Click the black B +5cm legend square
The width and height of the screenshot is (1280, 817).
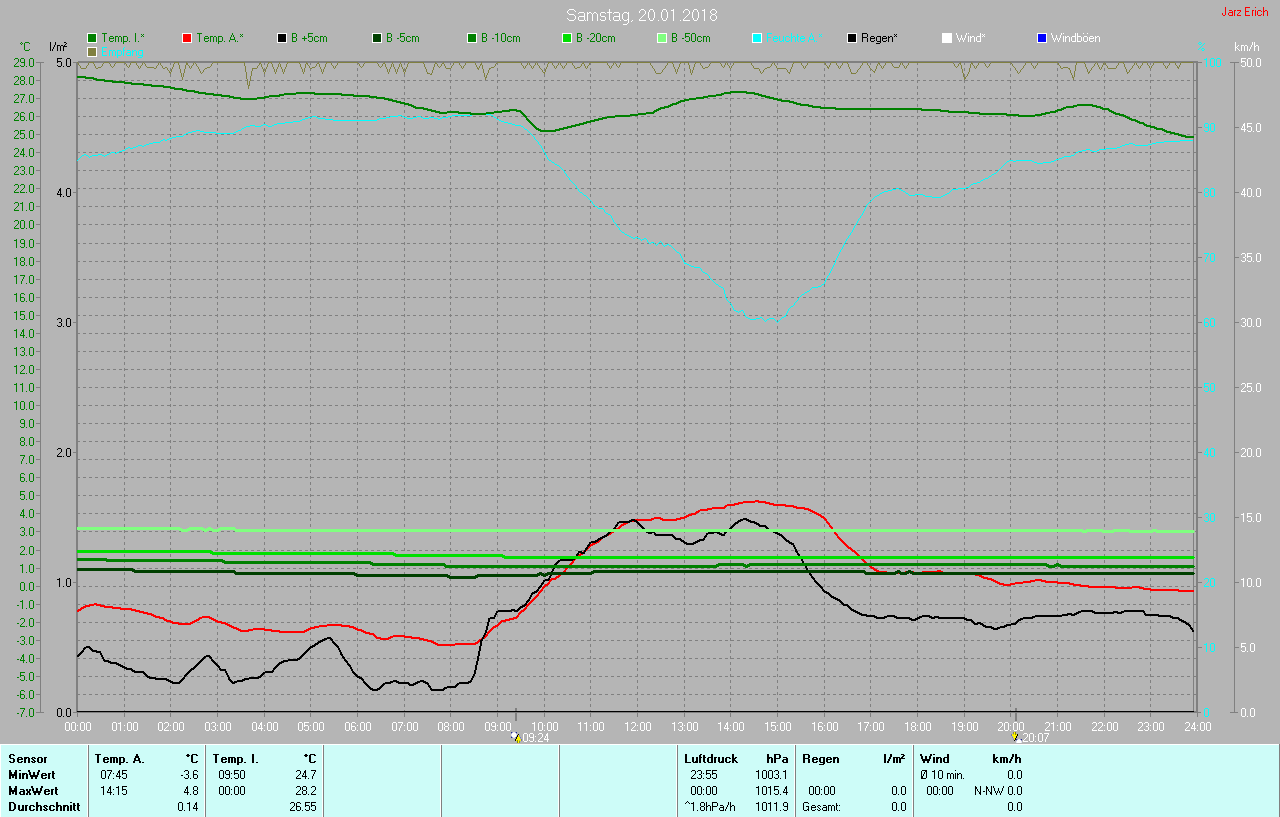tap(282, 38)
